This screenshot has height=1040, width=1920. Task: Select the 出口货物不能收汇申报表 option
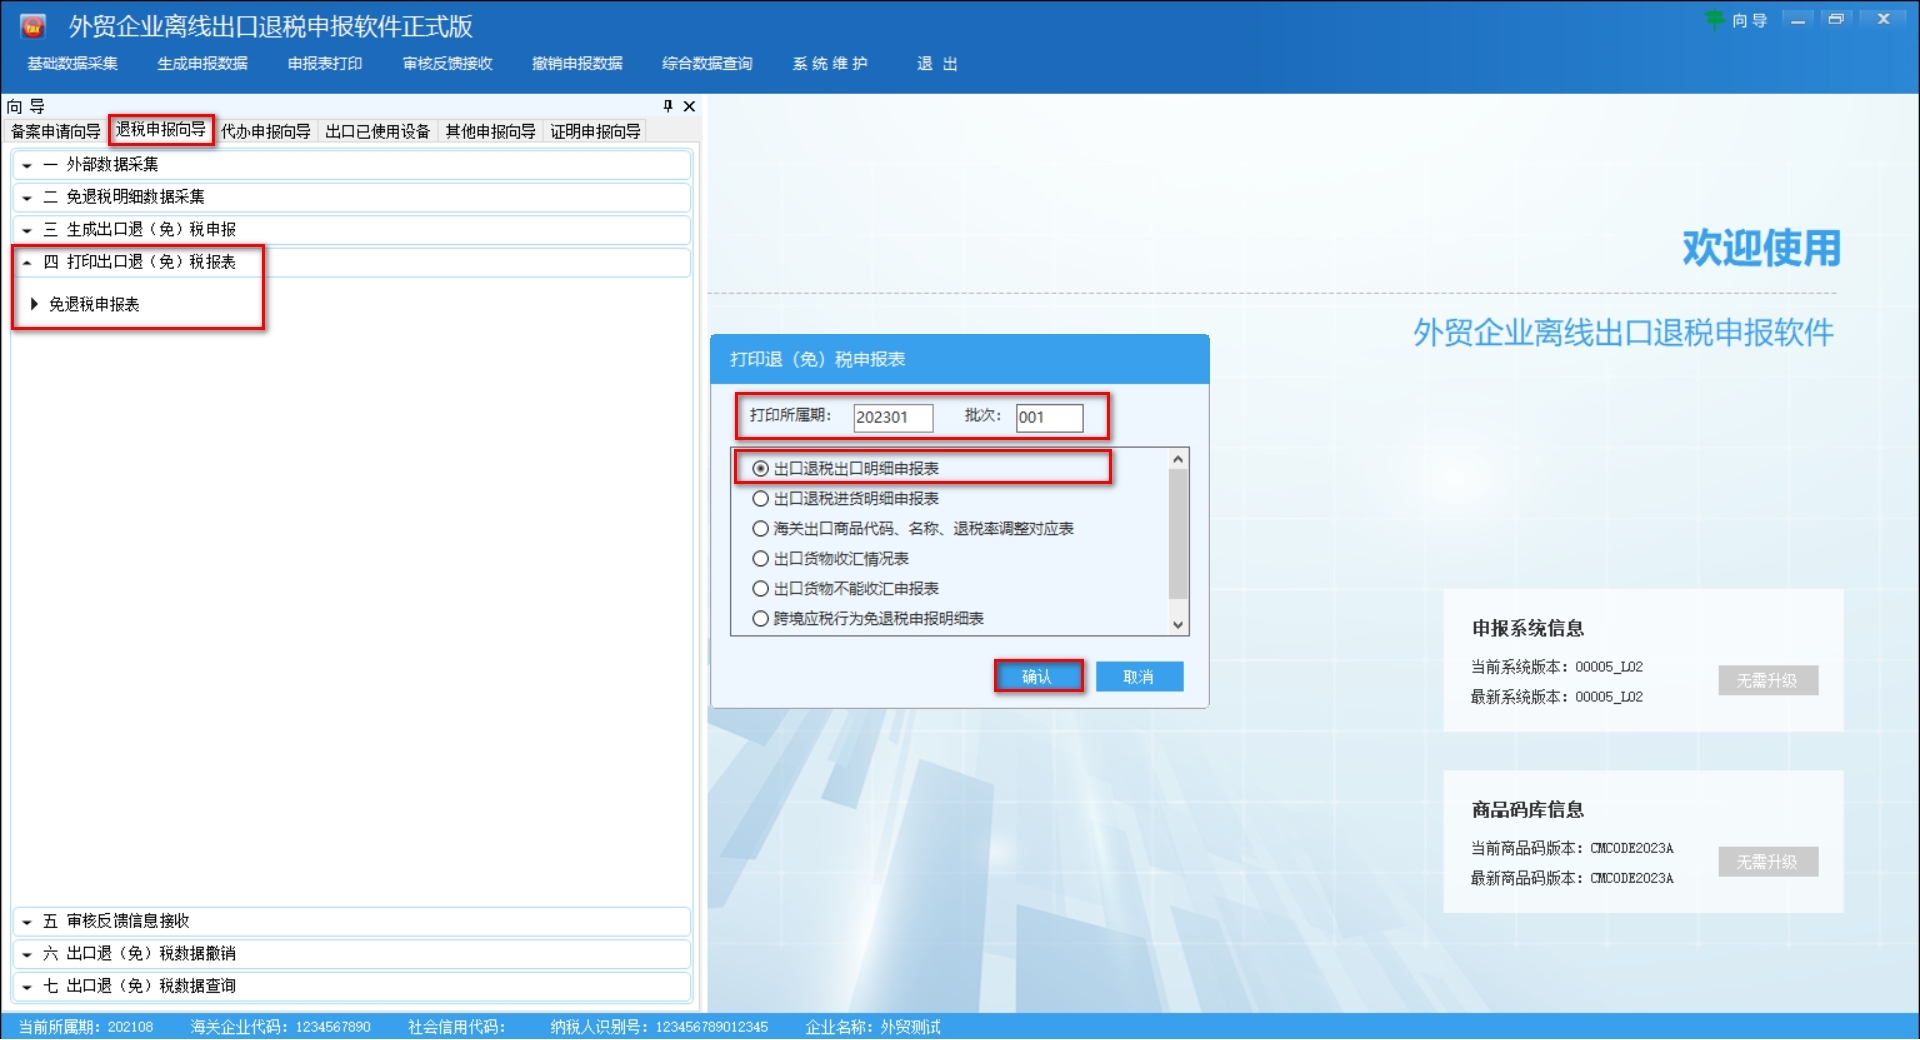click(x=760, y=588)
